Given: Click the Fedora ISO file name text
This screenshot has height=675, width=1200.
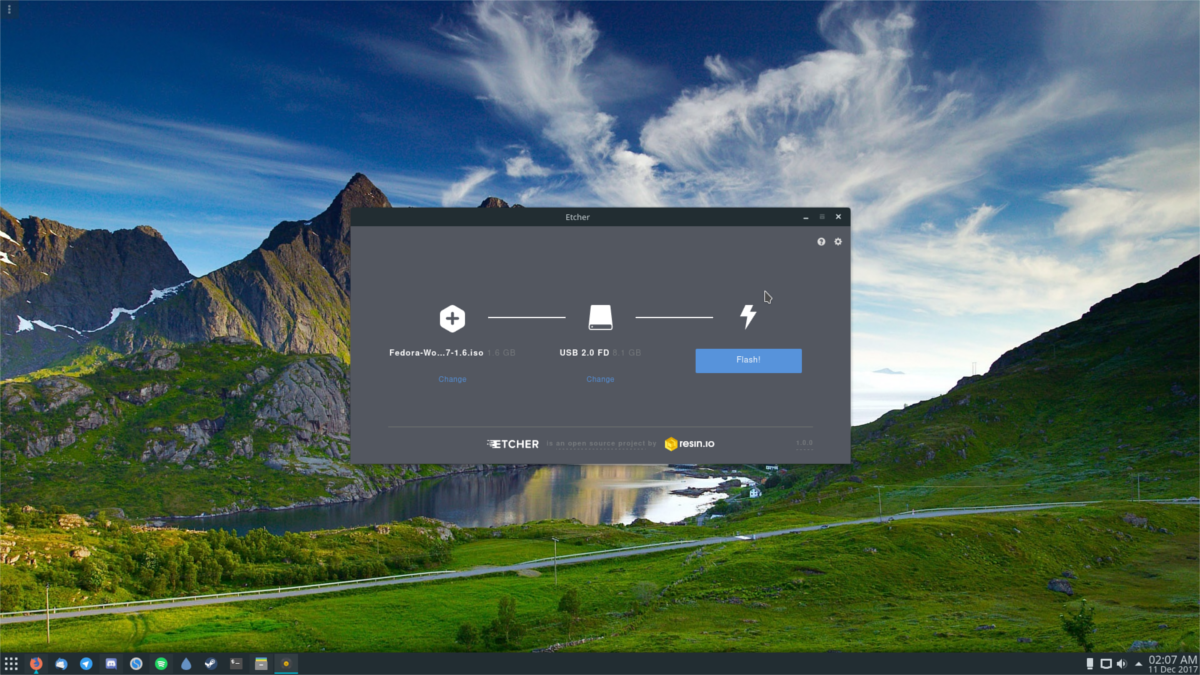Looking at the screenshot, I should 437,352.
